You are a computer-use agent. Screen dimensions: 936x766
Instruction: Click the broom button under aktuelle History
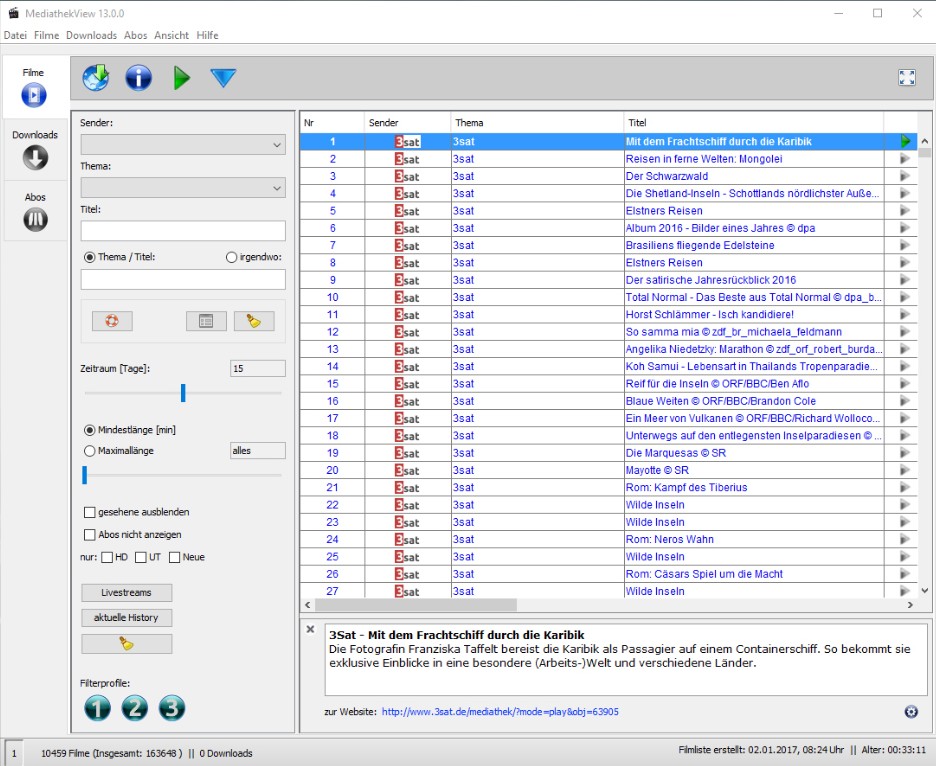(x=127, y=644)
